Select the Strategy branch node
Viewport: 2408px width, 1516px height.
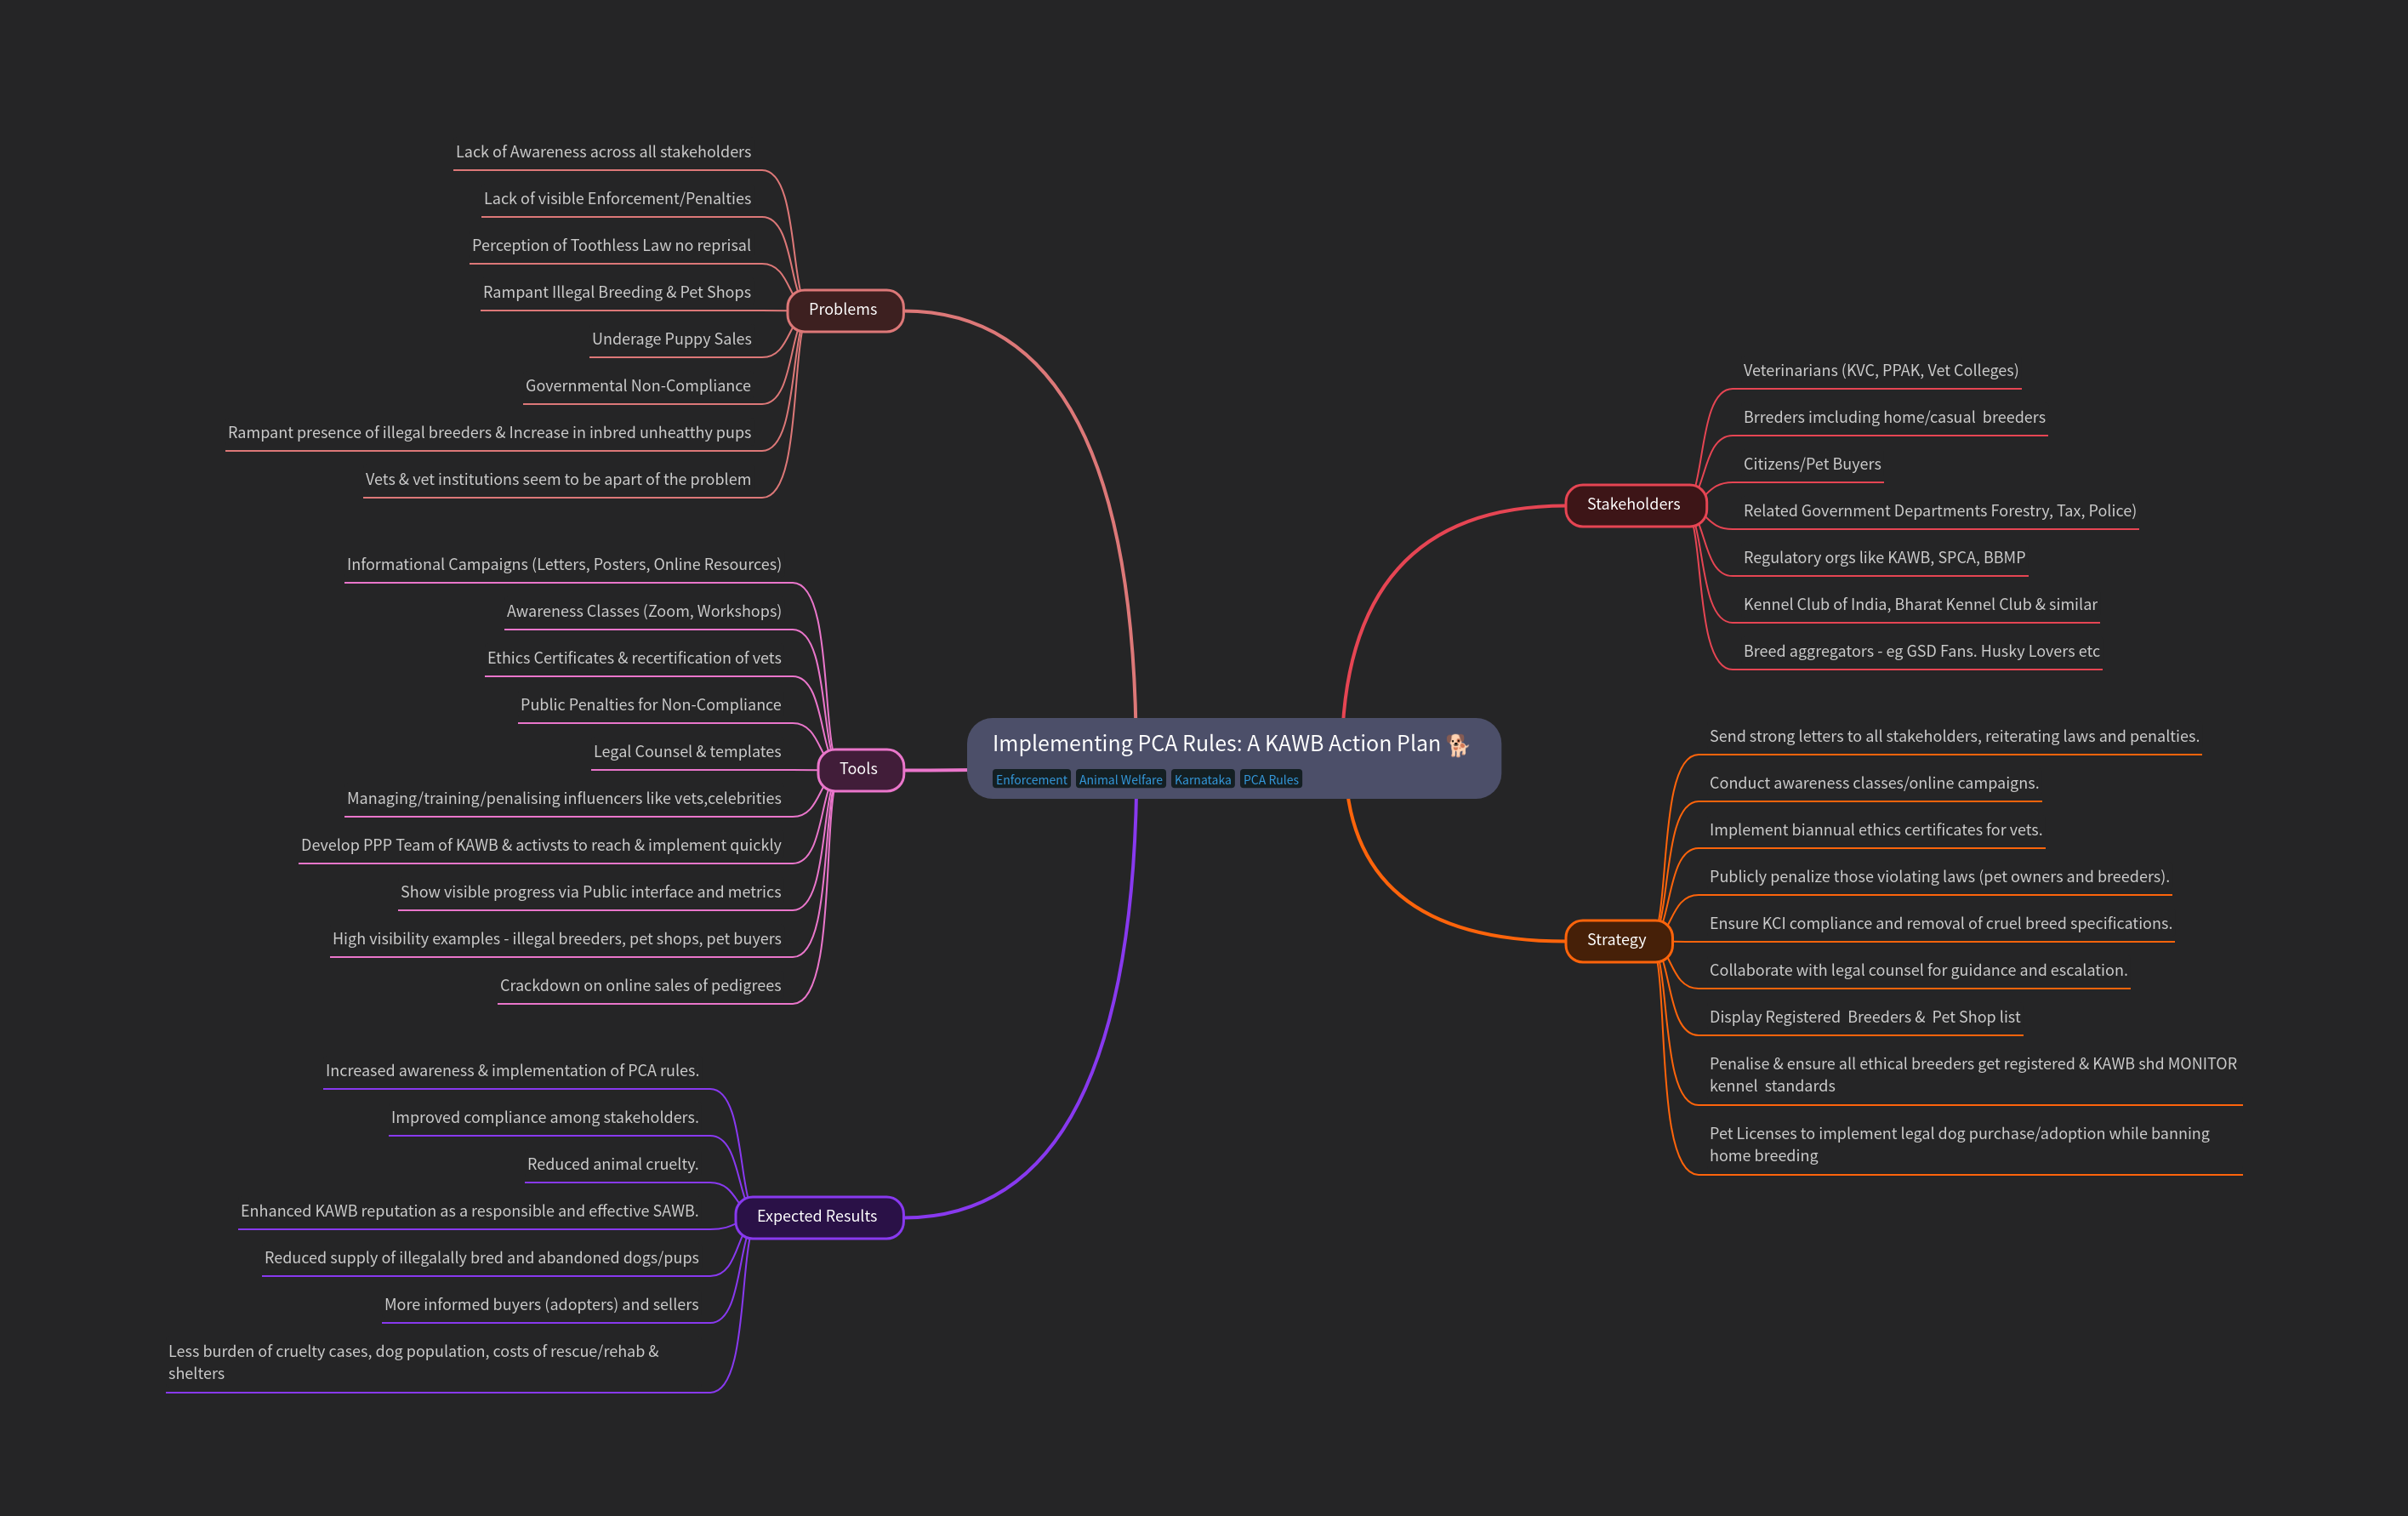(x=1616, y=940)
